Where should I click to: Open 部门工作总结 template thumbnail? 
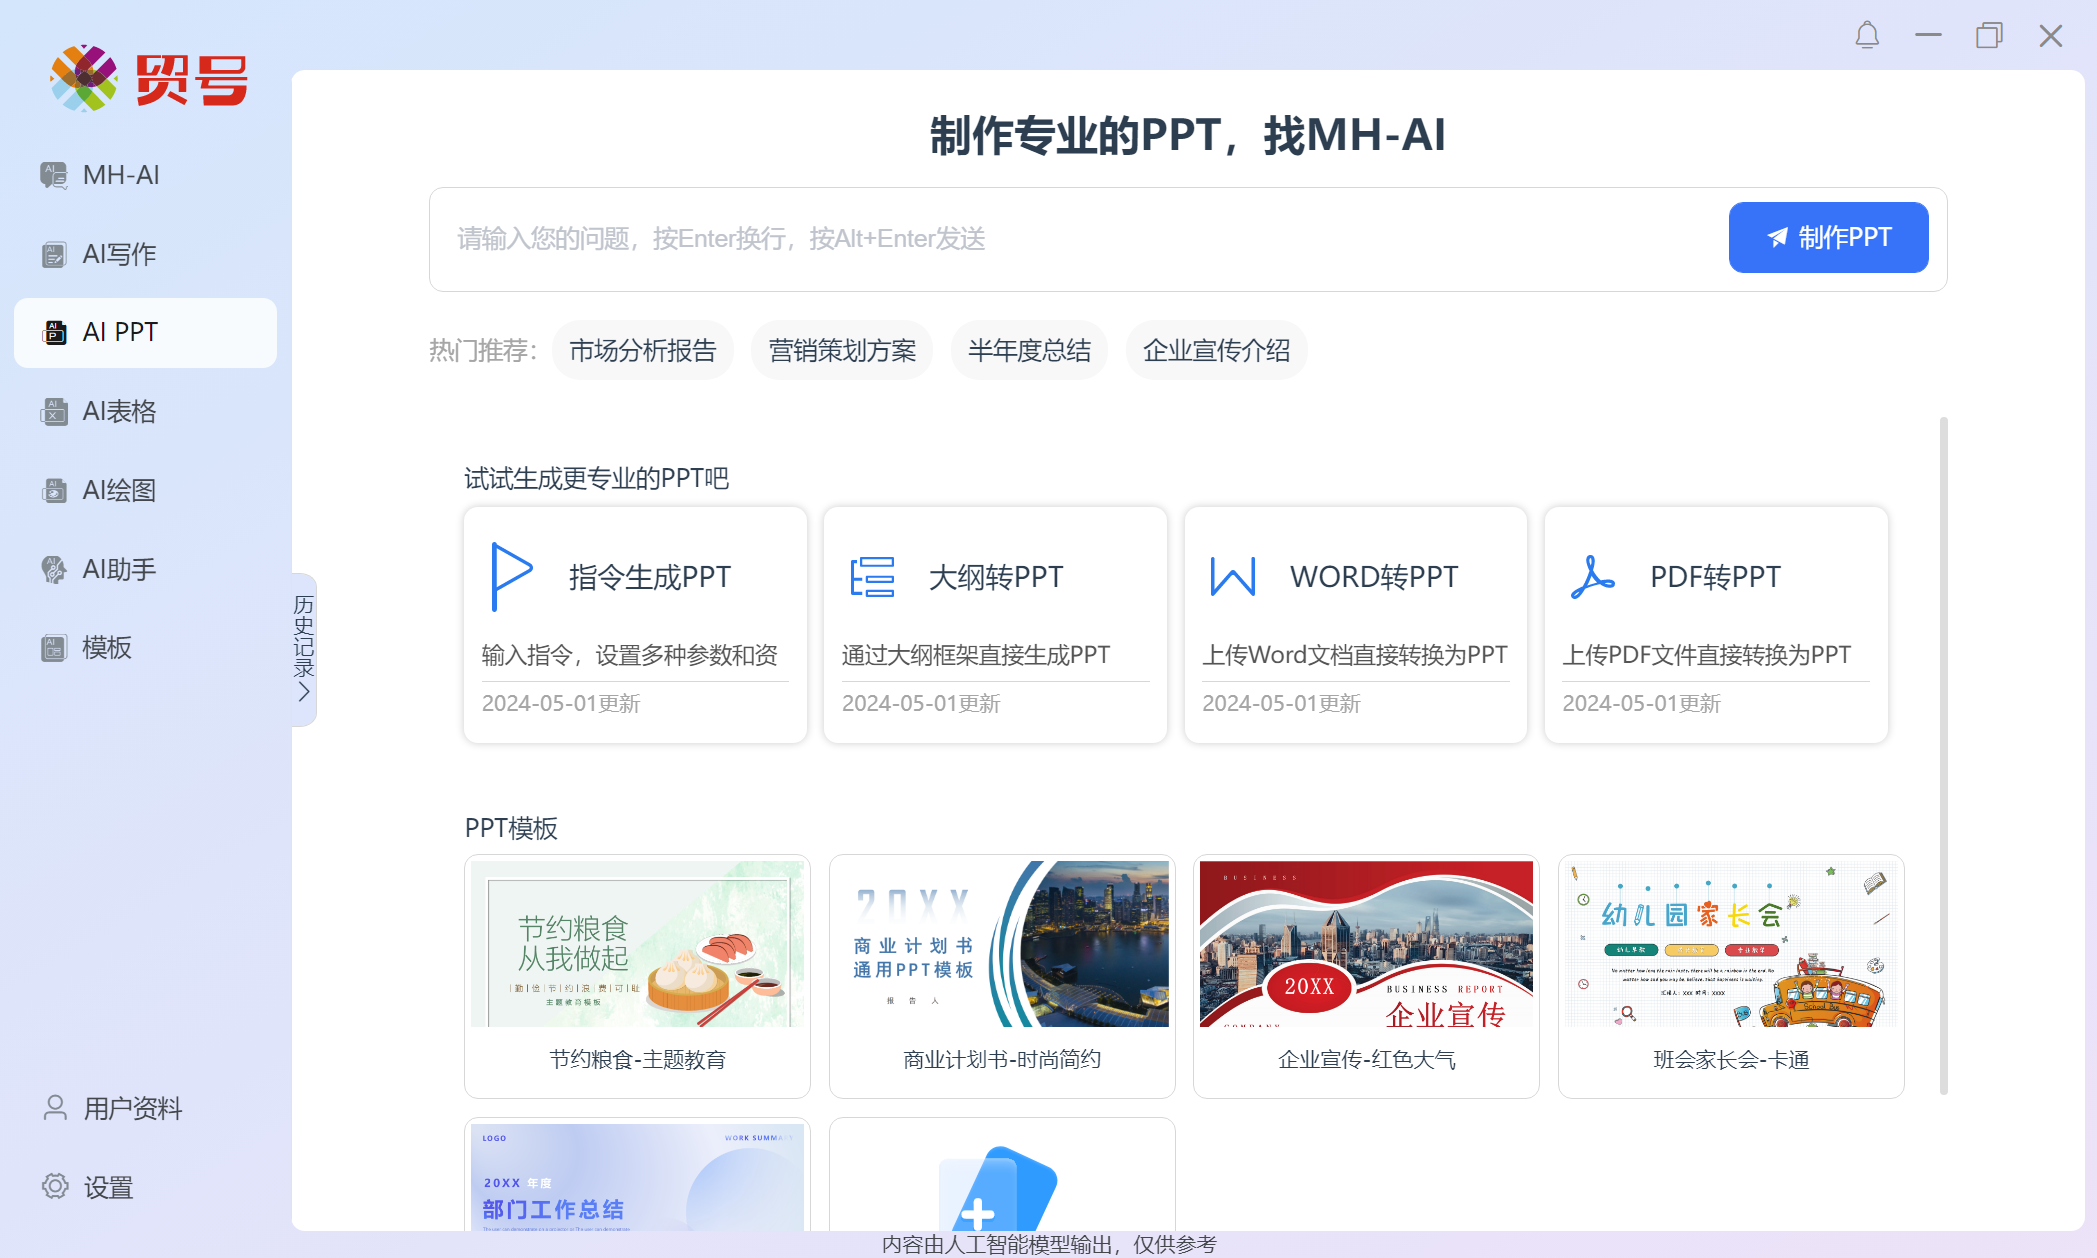coord(637,1177)
